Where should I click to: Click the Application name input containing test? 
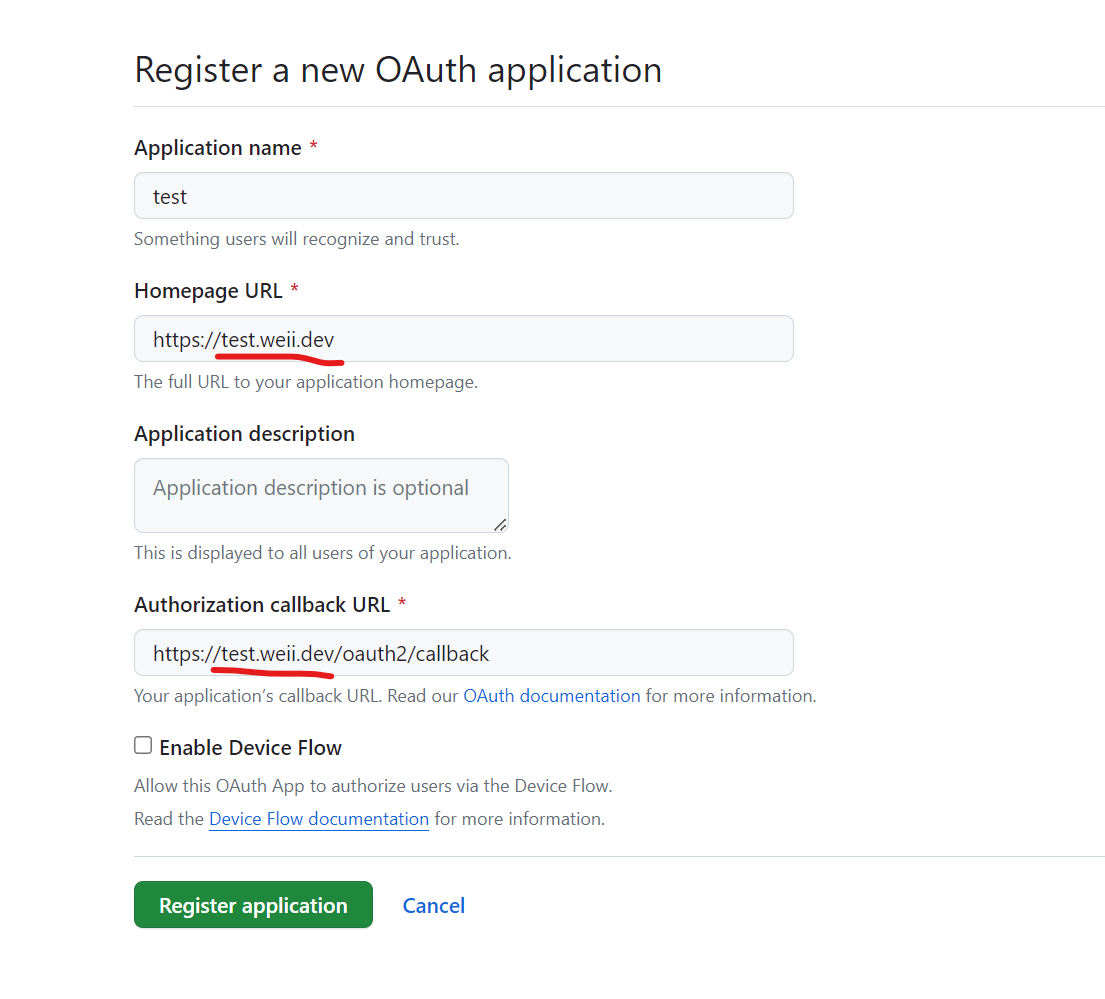click(464, 196)
